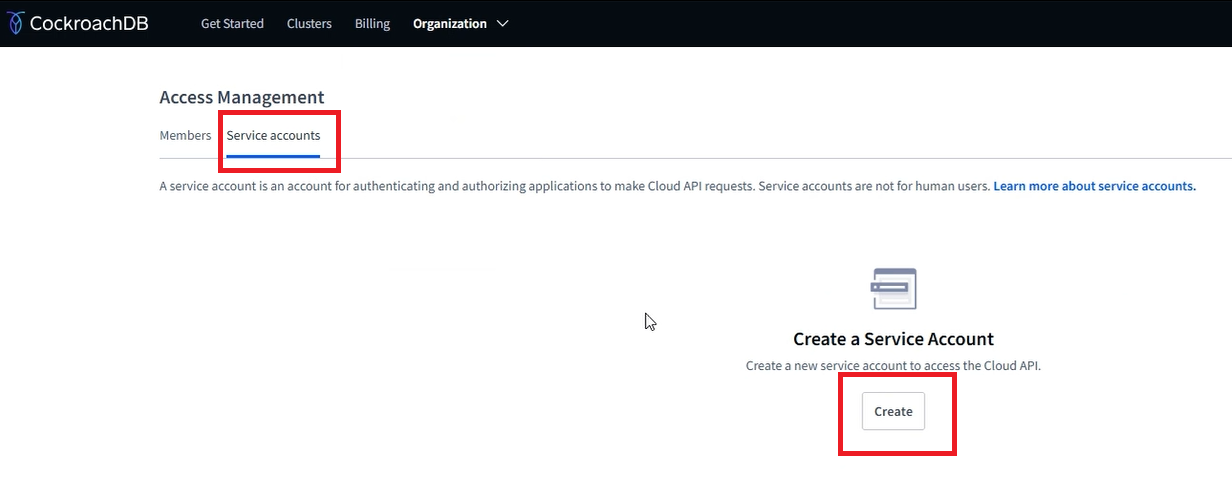This screenshot has height=500, width=1232.
Task: Click the Create service account button
Action: click(x=893, y=411)
